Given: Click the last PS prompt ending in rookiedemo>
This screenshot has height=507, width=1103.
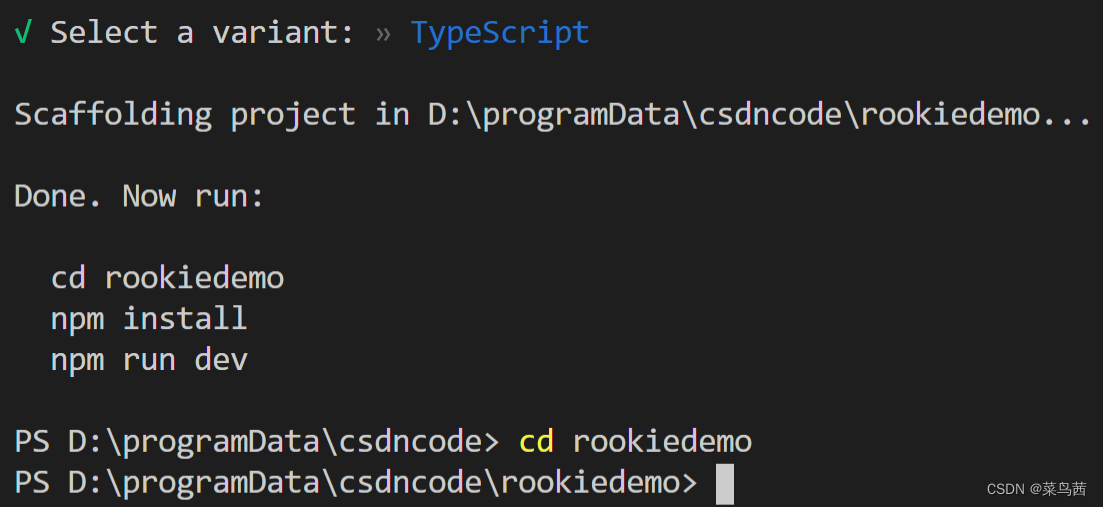Looking at the screenshot, I should tap(356, 483).
